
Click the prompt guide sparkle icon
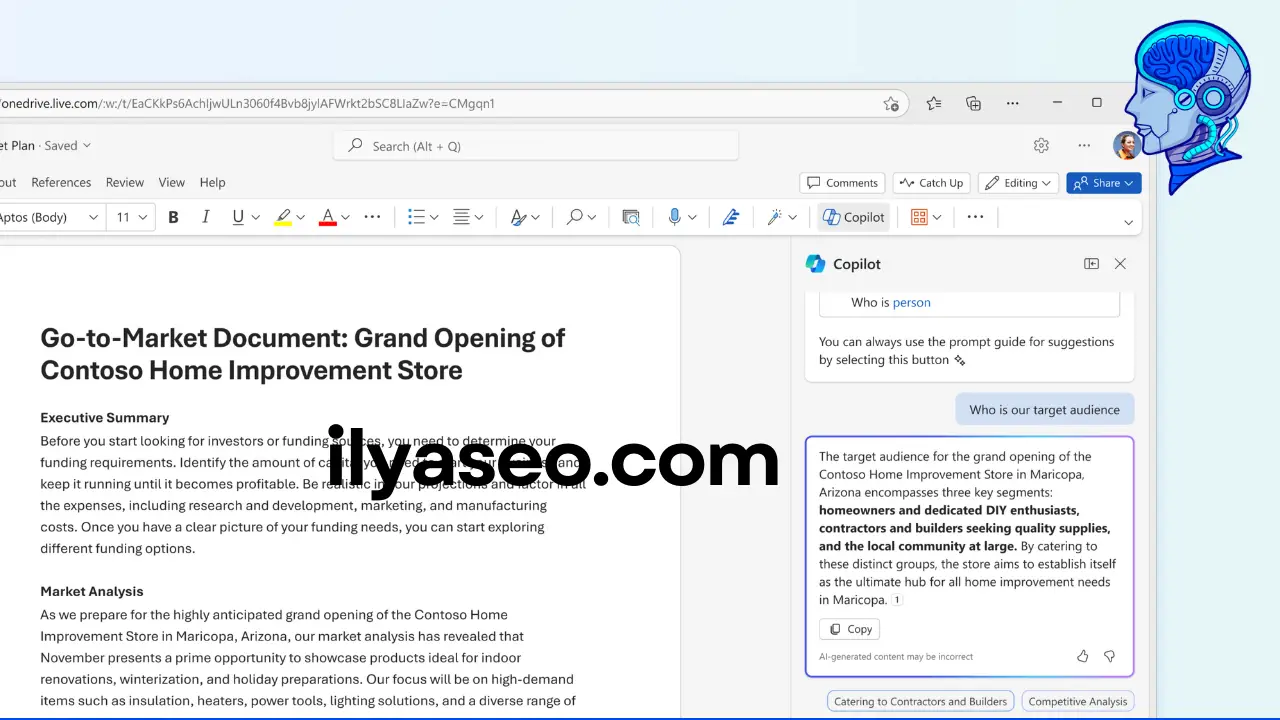pyautogui.click(x=960, y=360)
